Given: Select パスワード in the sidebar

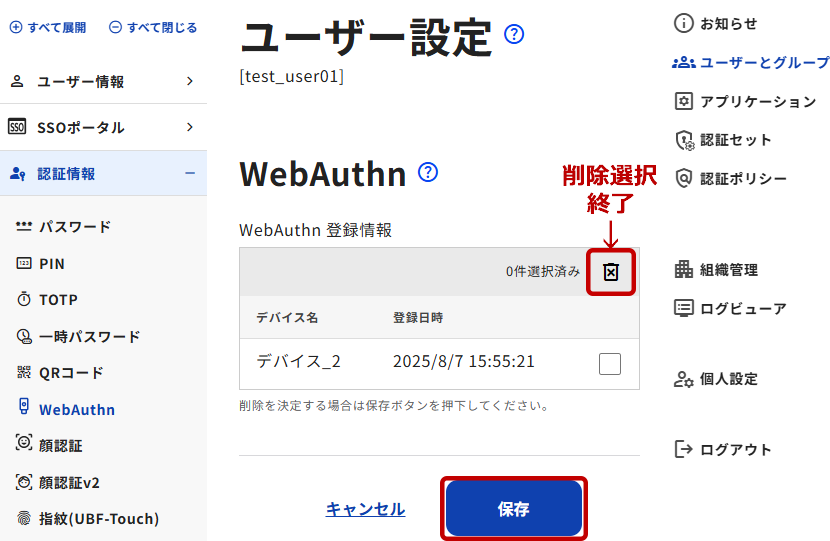Looking at the screenshot, I should click(x=74, y=227).
